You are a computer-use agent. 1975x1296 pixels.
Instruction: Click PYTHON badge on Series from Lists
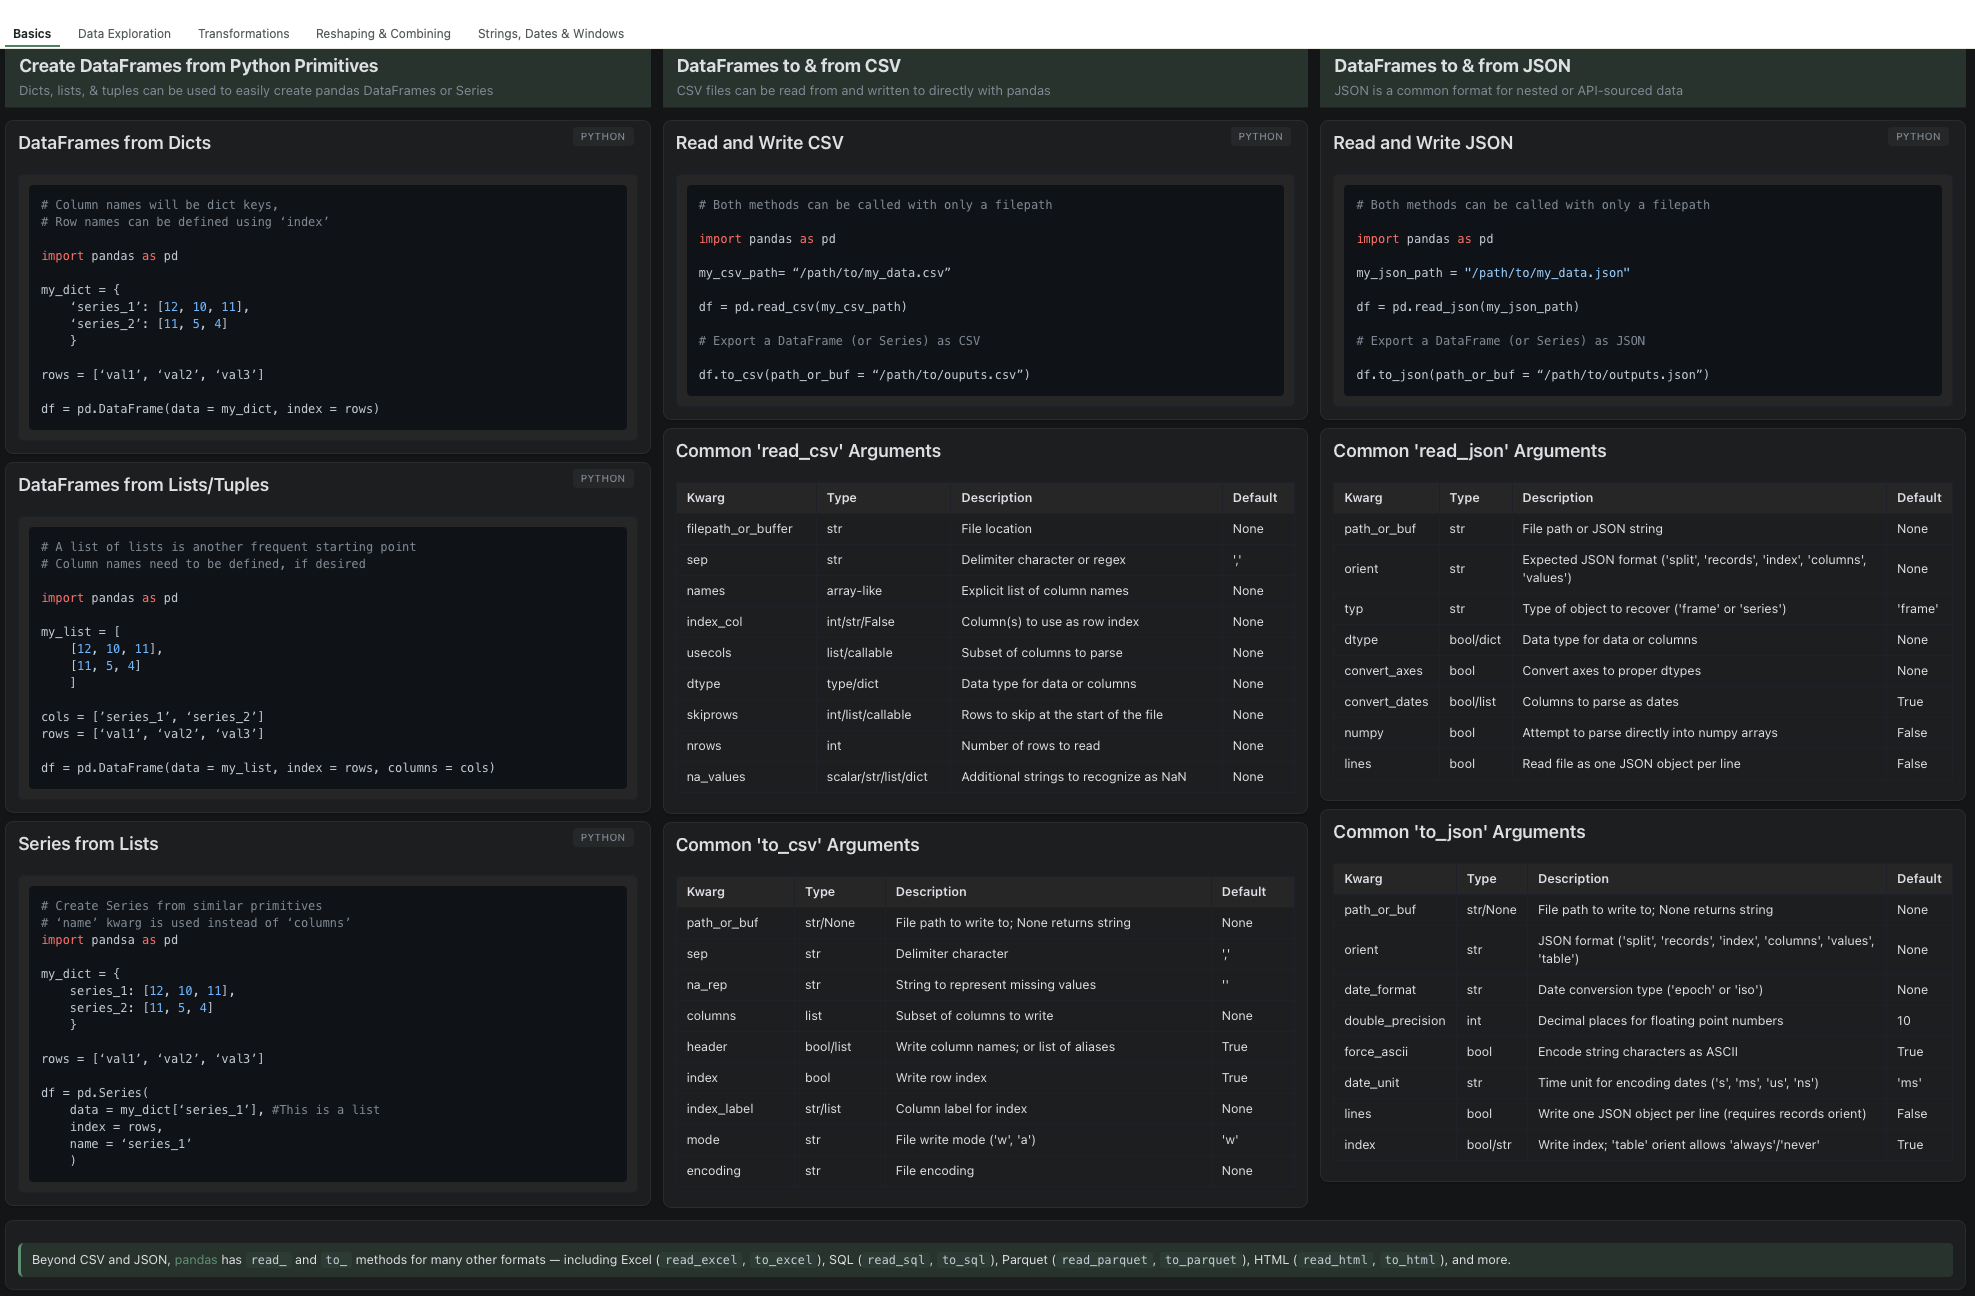[x=603, y=838]
